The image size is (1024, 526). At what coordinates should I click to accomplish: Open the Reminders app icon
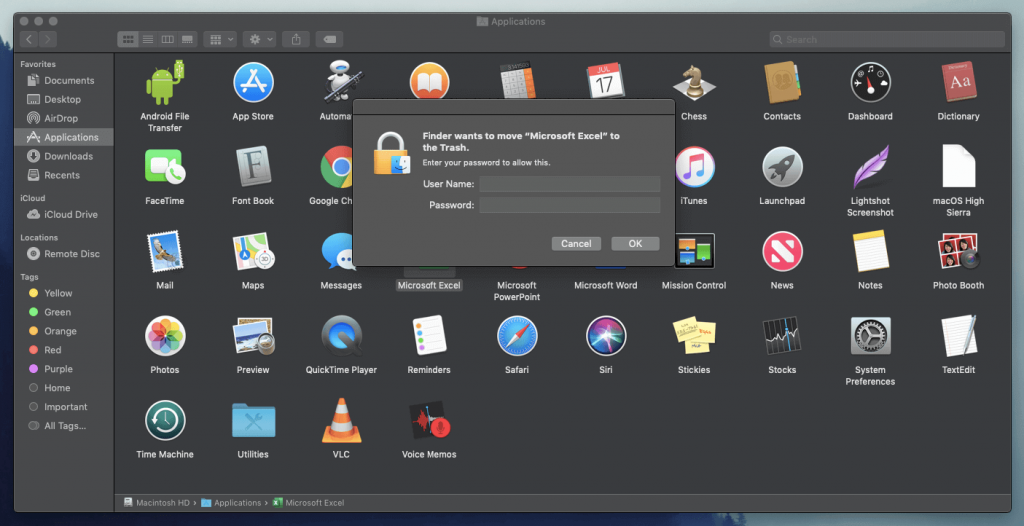[x=429, y=336]
